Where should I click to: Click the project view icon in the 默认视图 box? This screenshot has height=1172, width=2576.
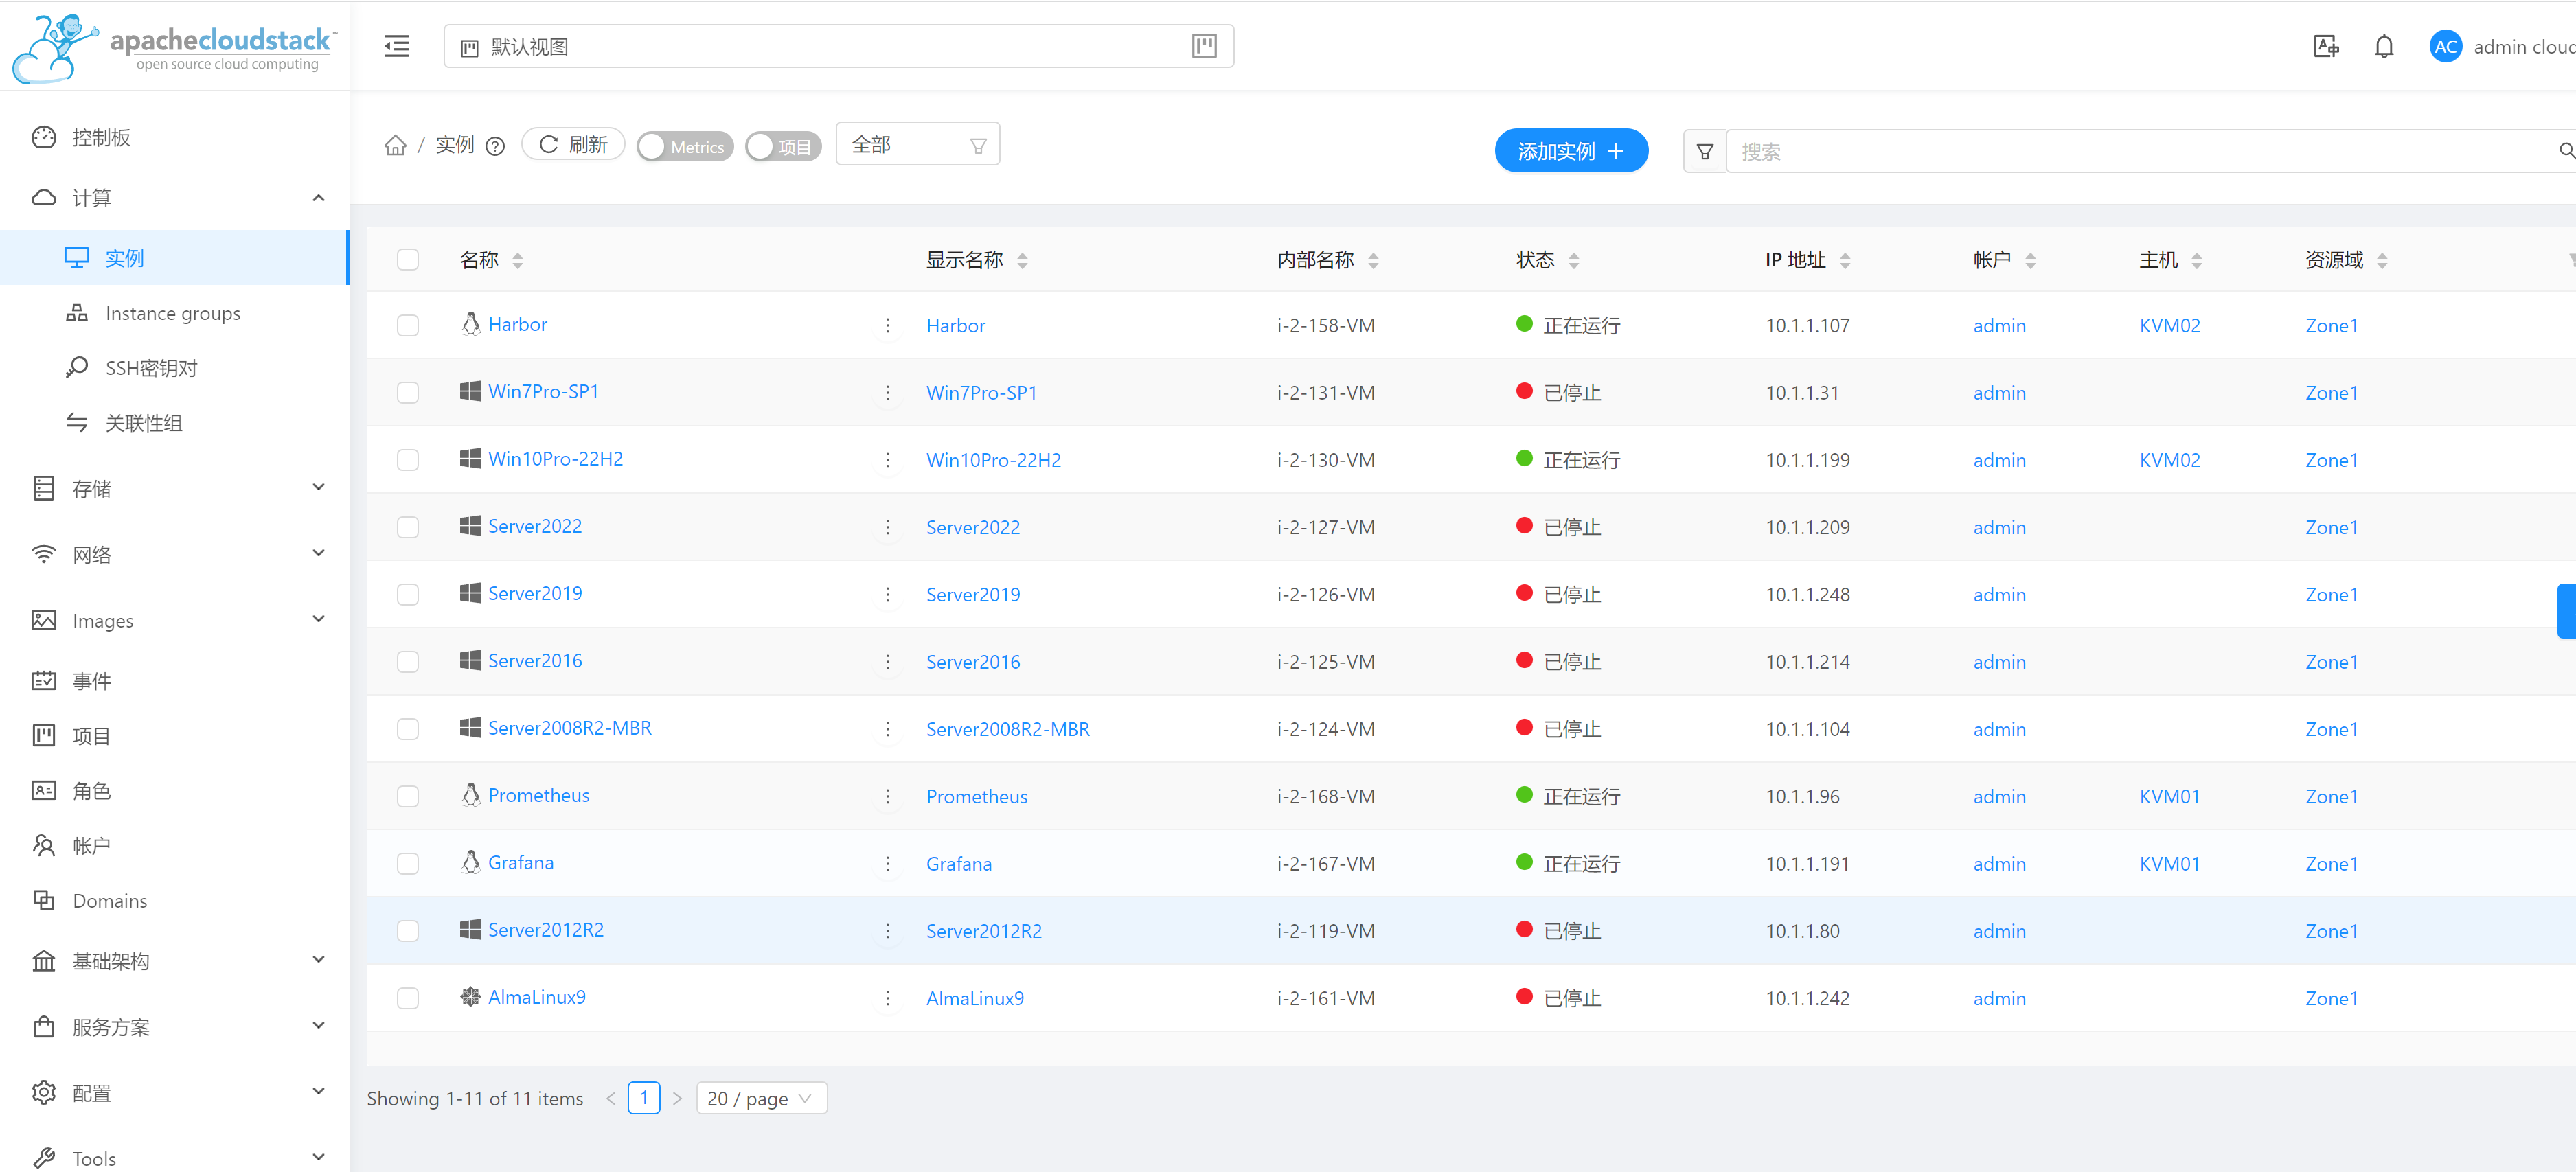coord(1204,46)
